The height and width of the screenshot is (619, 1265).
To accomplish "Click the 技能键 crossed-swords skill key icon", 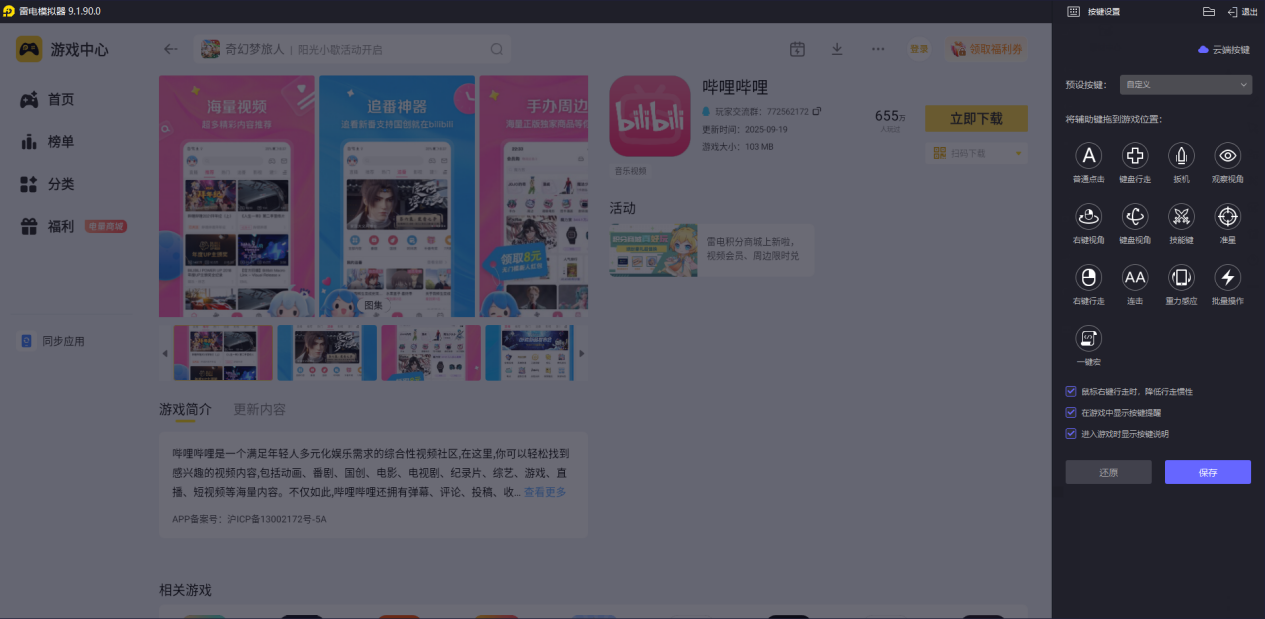I will tap(1181, 218).
